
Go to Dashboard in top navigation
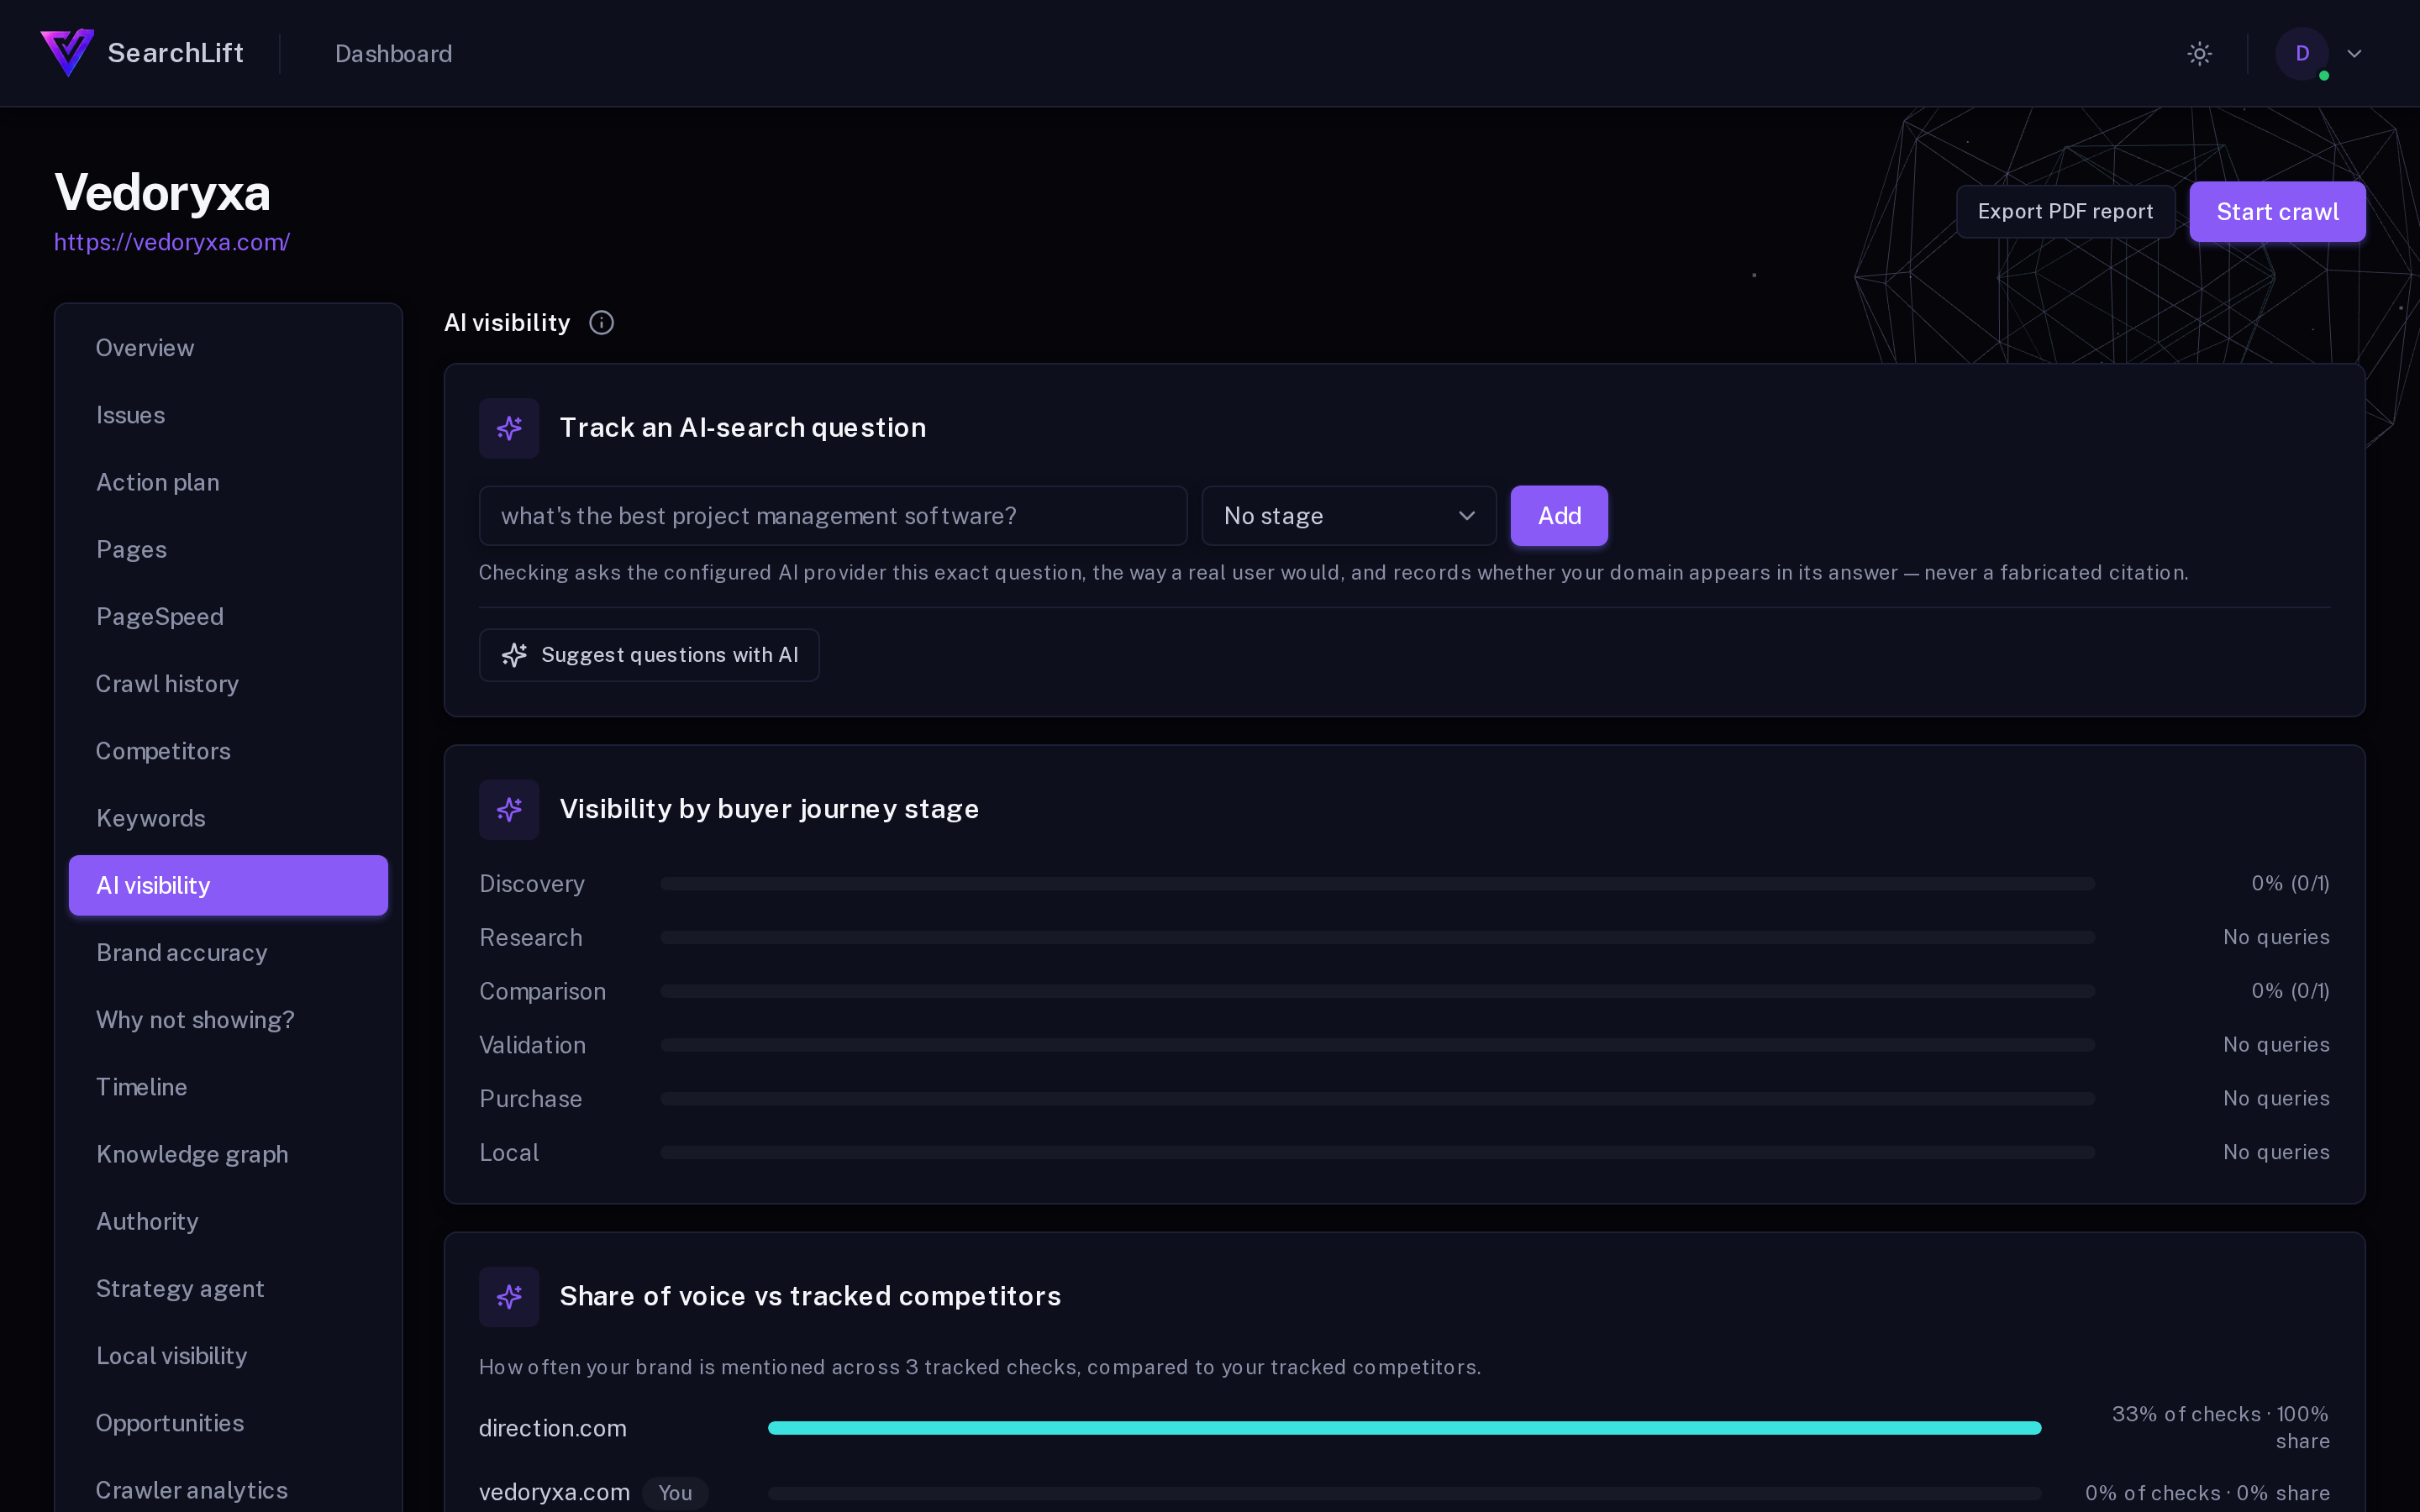pyautogui.click(x=394, y=54)
